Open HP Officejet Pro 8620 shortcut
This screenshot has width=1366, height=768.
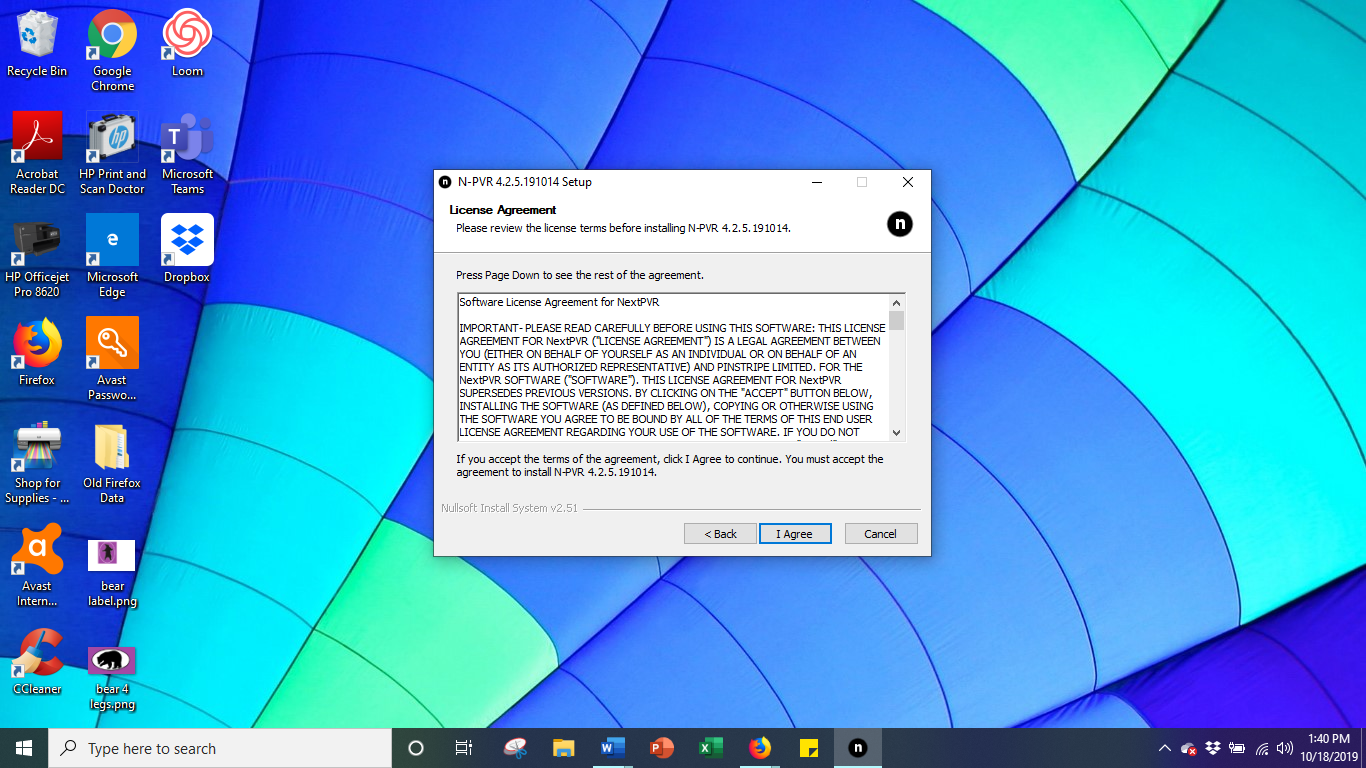(37, 257)
